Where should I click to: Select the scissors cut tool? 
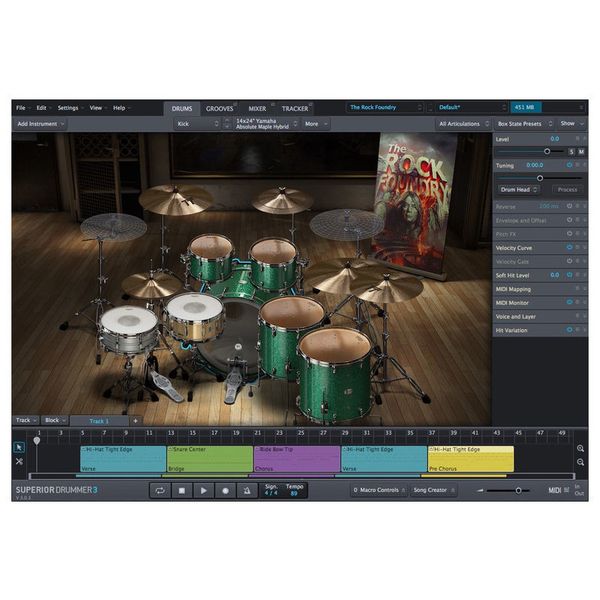pyautogui.click(x=19, y=461)
